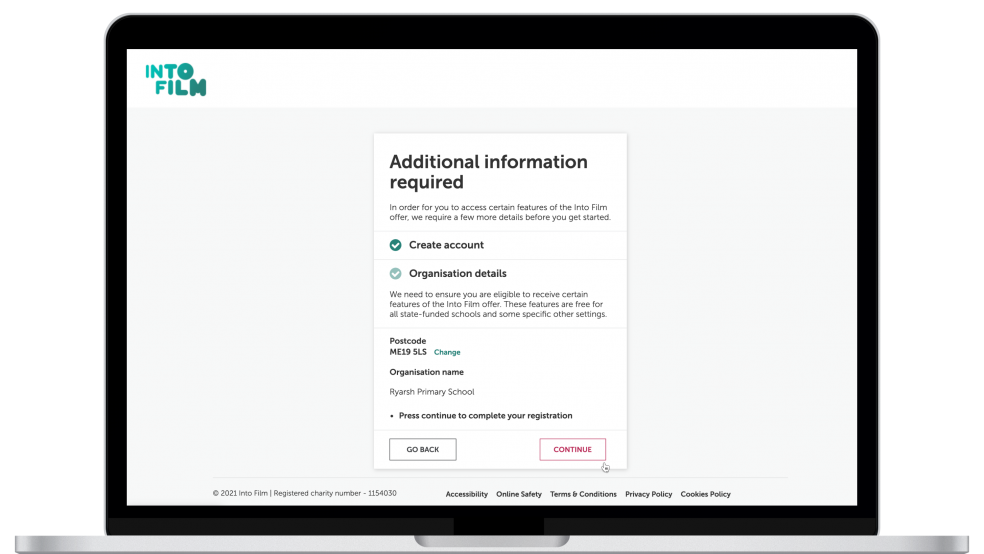Open the Online Safety footer link
Image resolution: width=984 pixels, height=554 pixels.
coord(518,494)
